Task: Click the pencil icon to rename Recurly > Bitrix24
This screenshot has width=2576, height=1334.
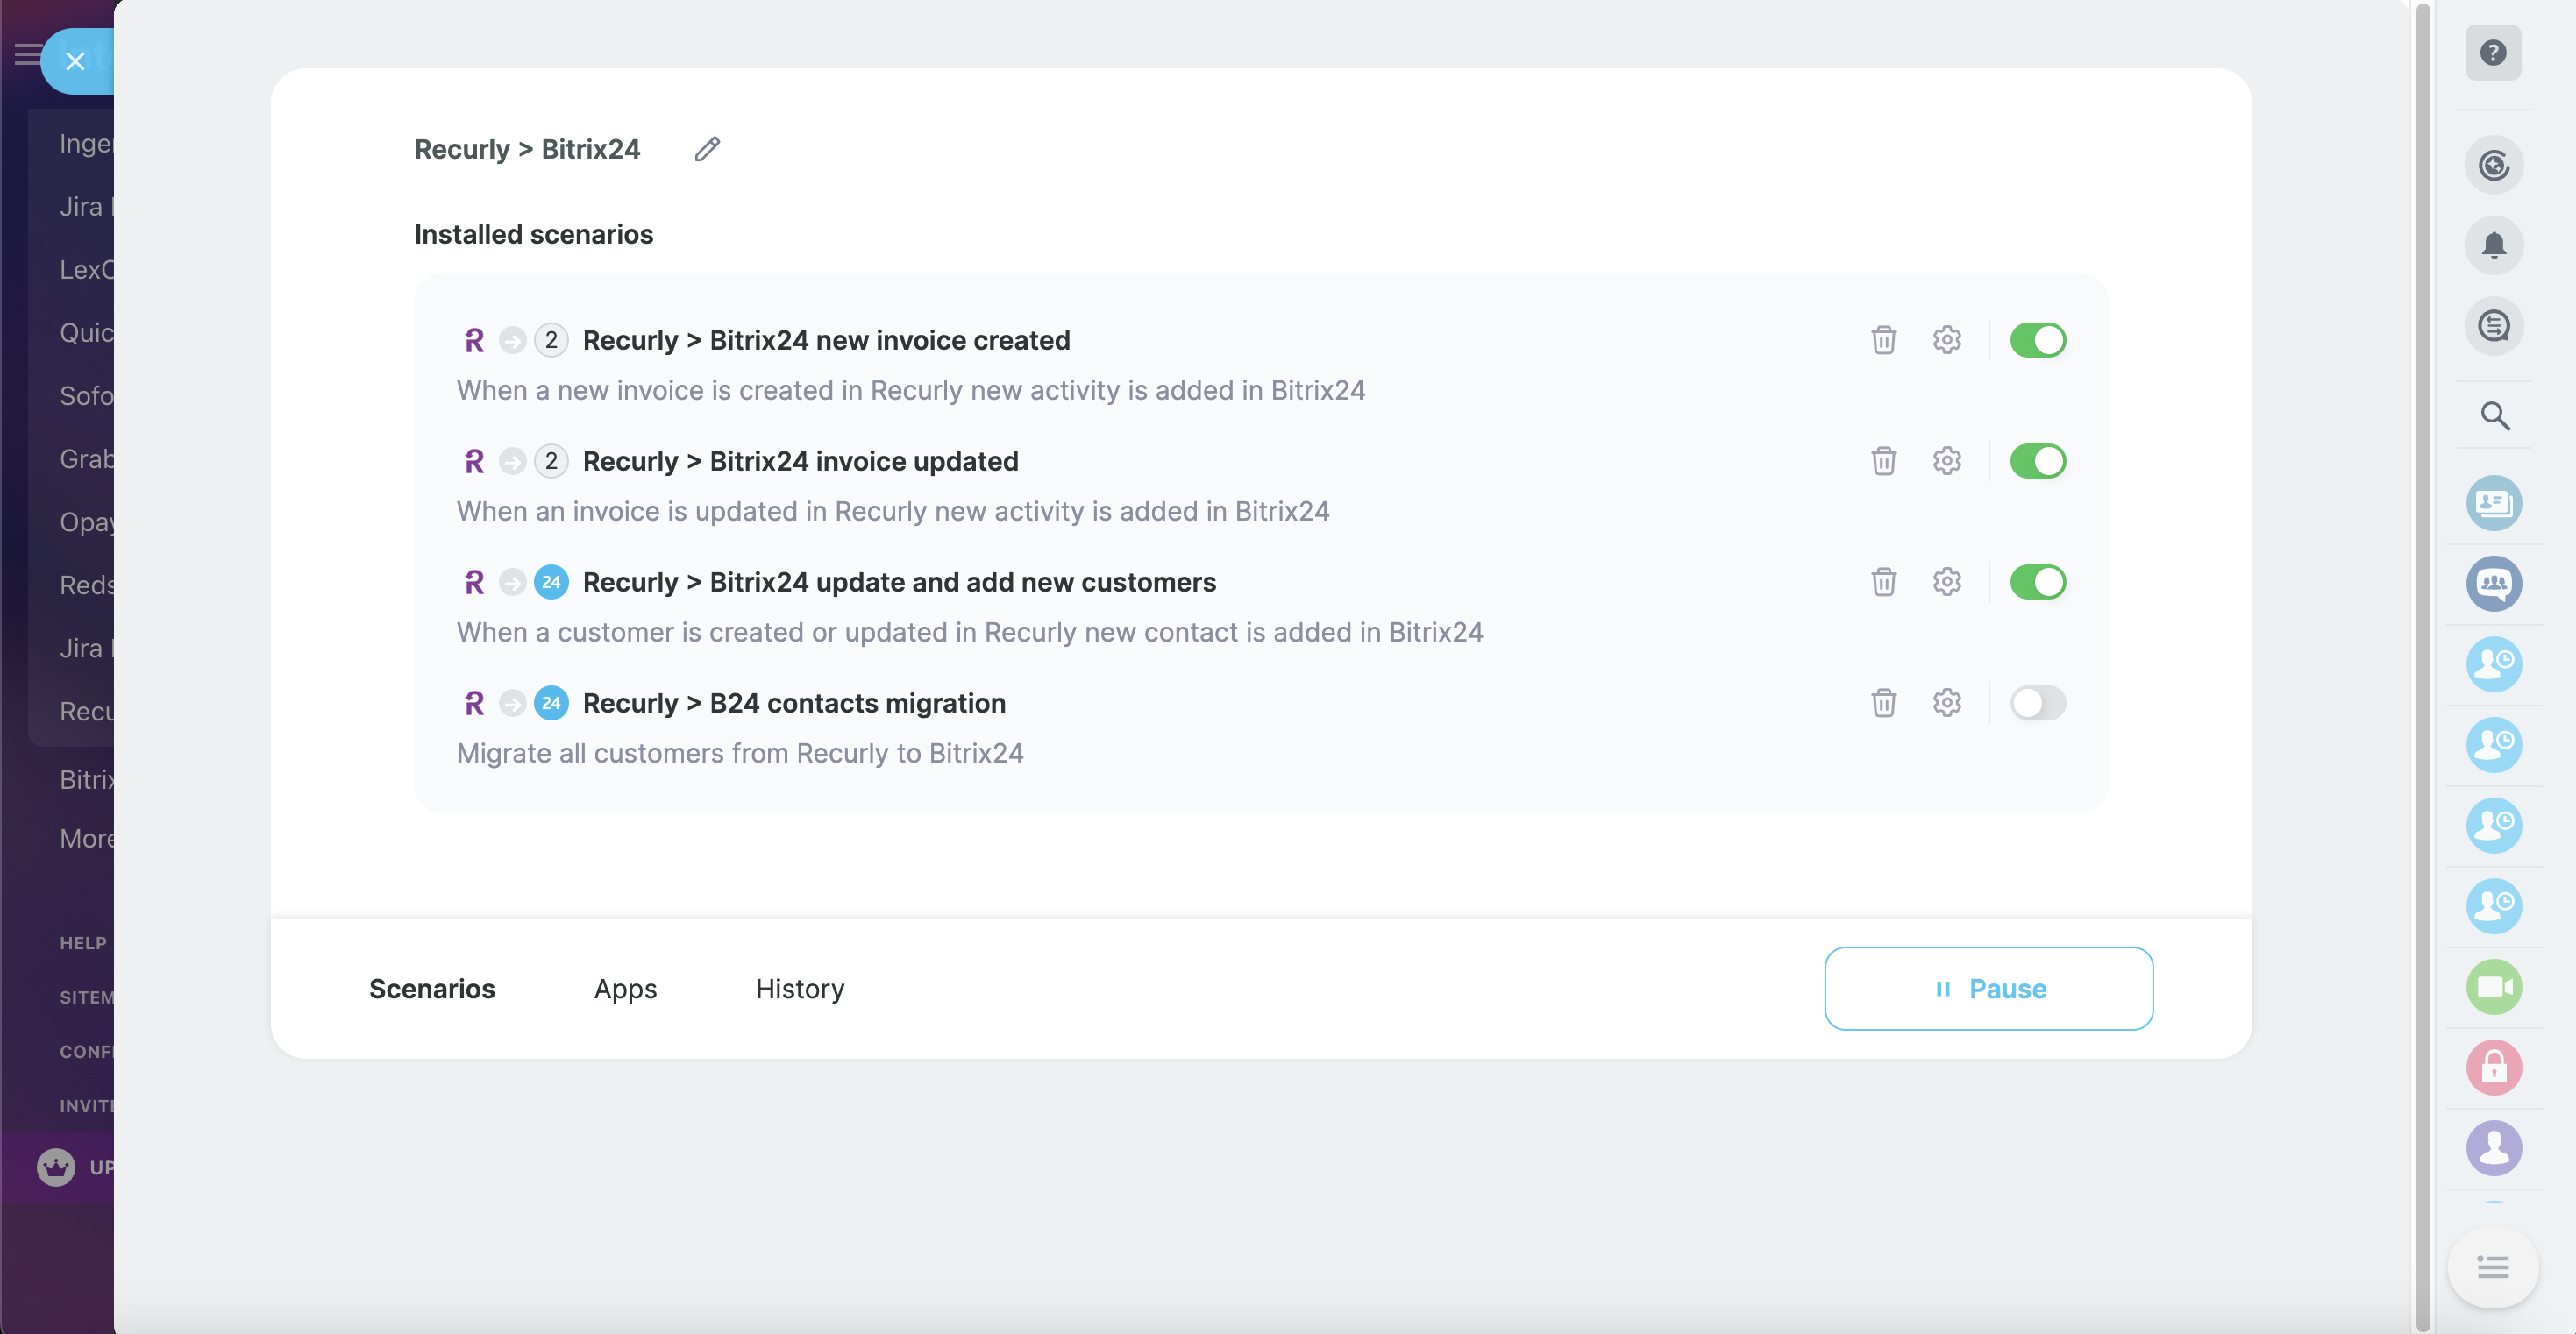Action: [x=707, y=149]
